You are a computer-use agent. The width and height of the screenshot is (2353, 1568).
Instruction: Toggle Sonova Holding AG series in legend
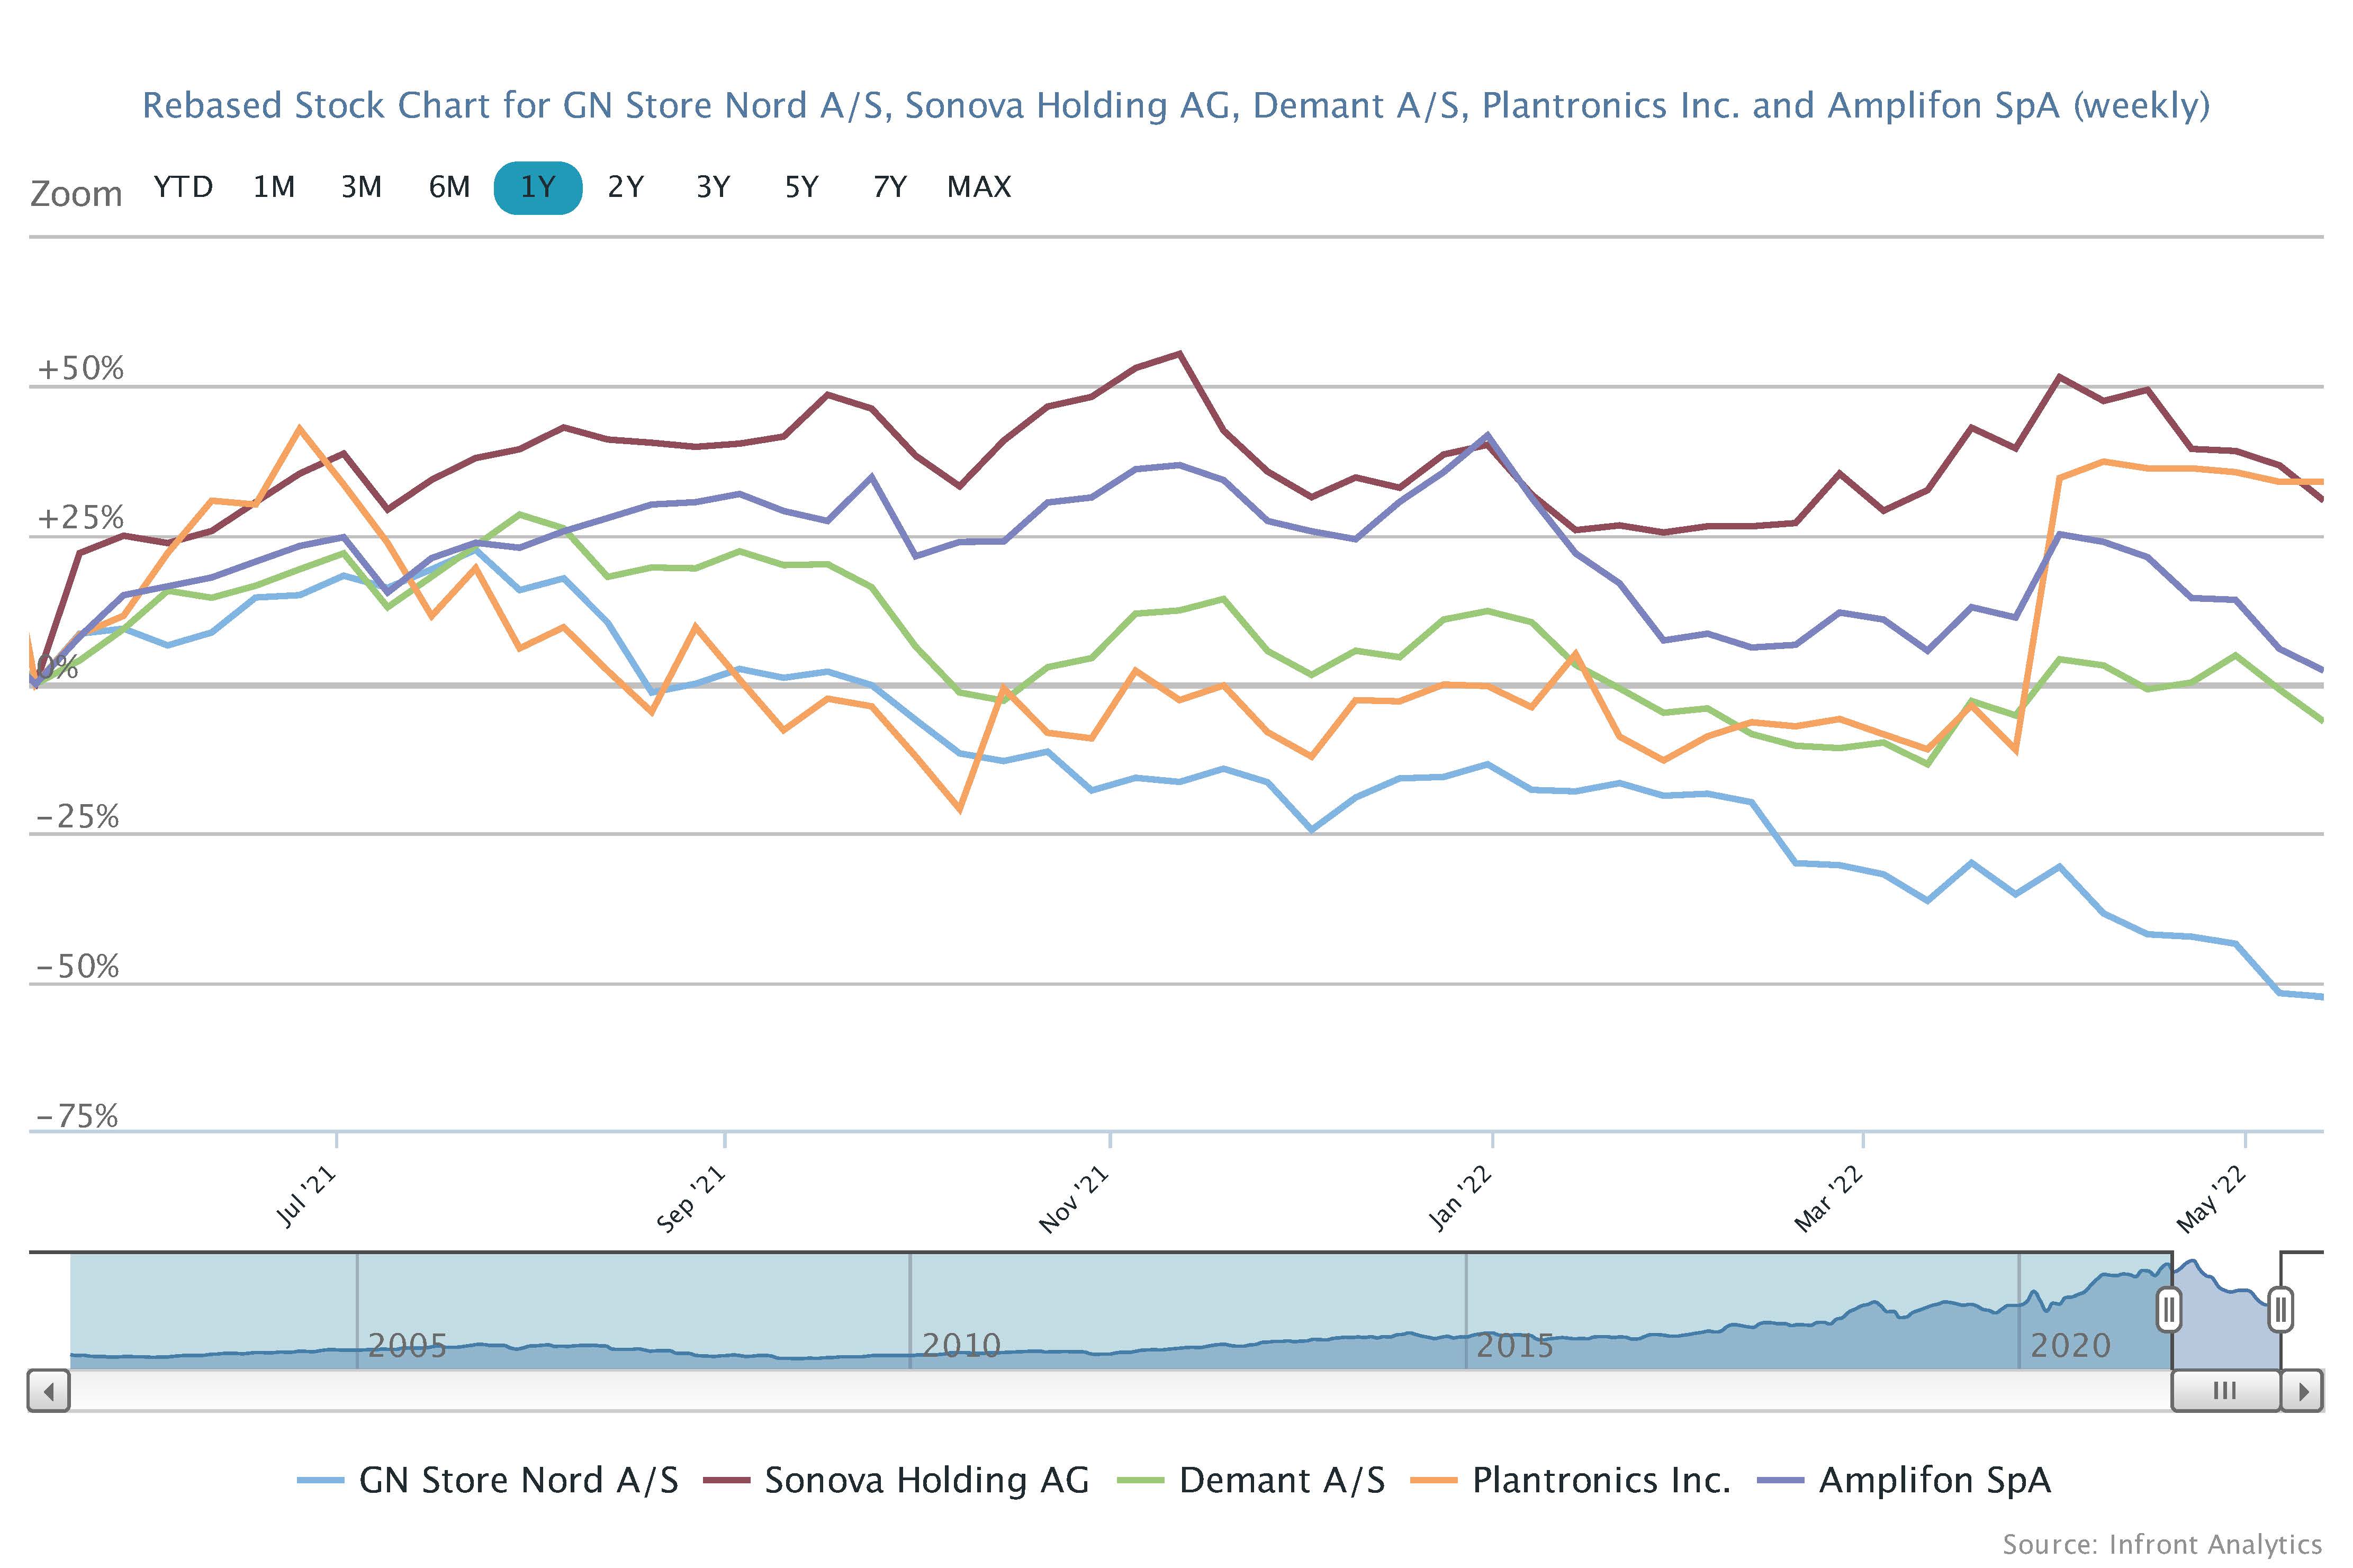(896, 1481)
